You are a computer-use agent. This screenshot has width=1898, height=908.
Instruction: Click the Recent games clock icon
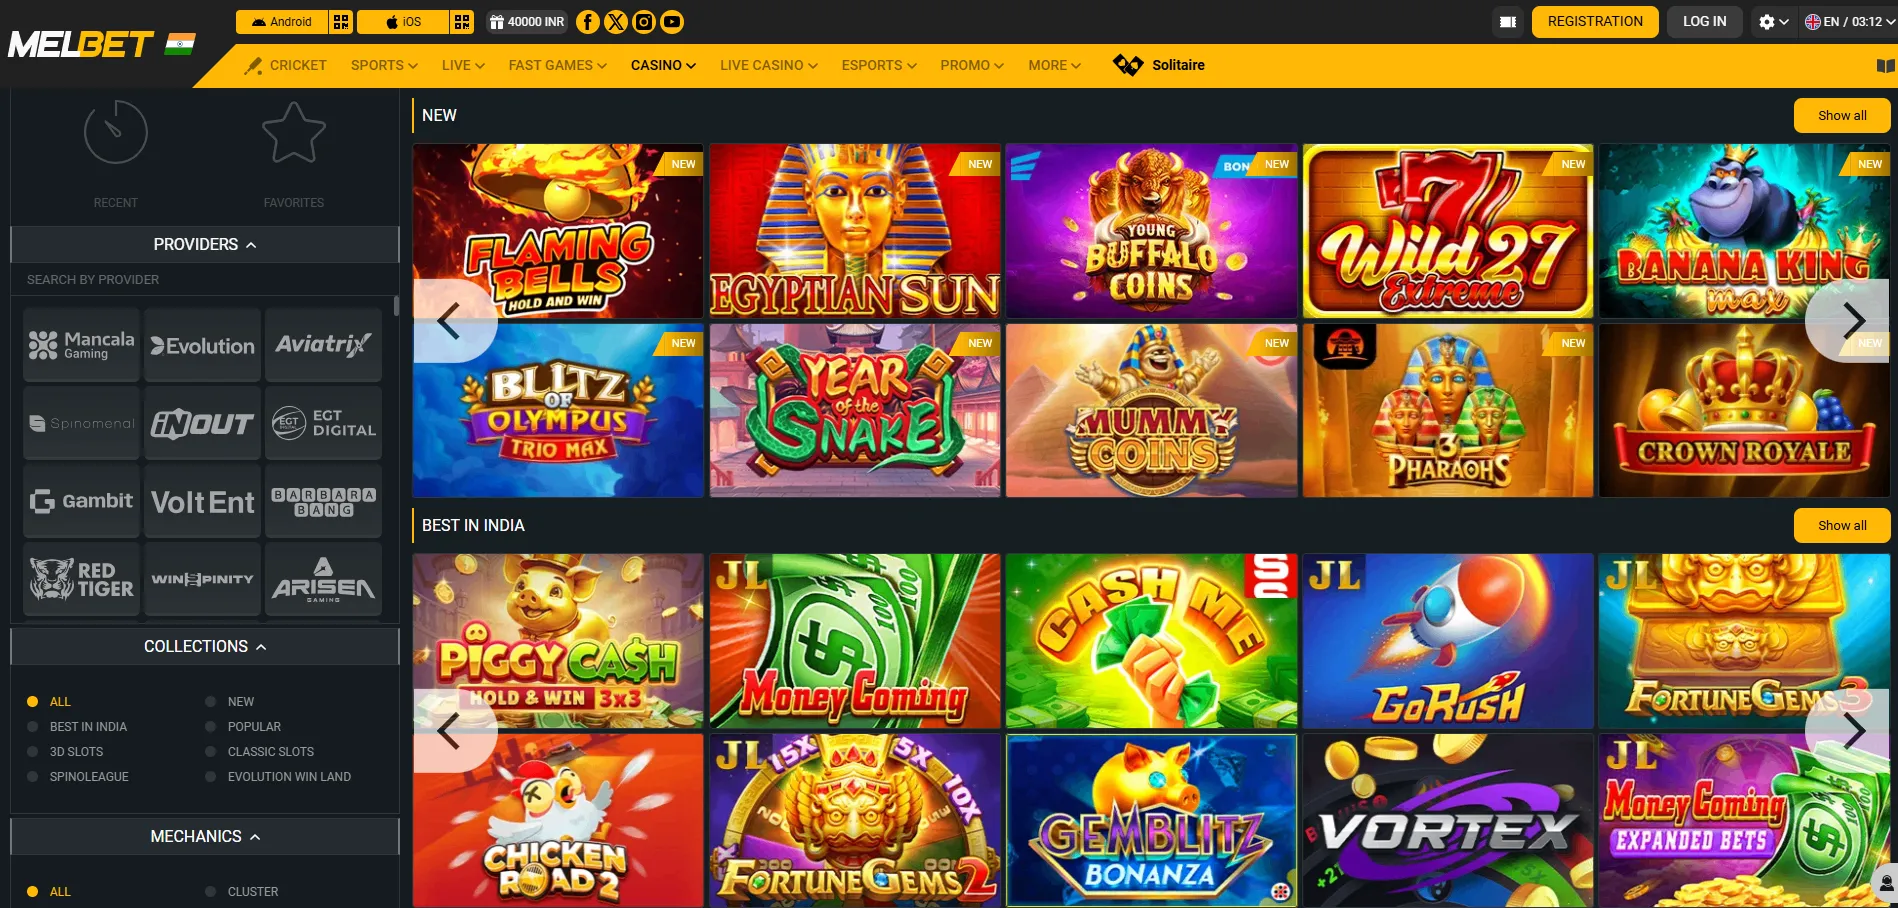116,132
